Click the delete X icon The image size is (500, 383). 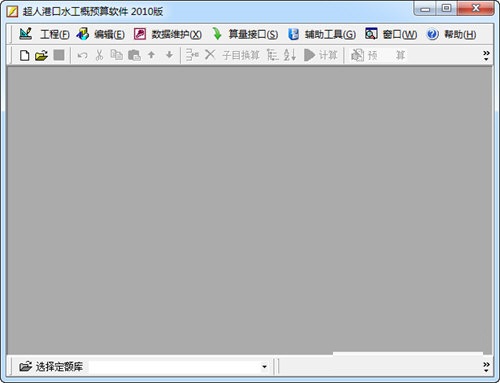[210, 55]
